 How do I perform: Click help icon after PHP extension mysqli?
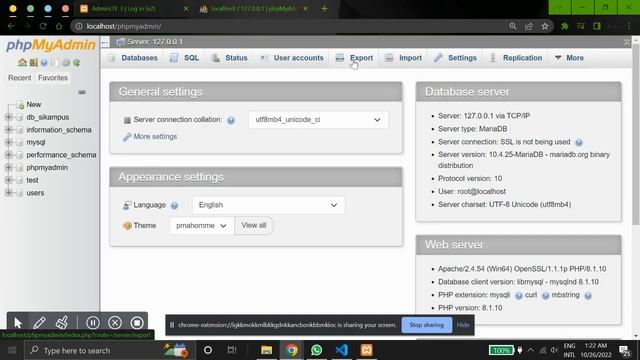[518, 296]
